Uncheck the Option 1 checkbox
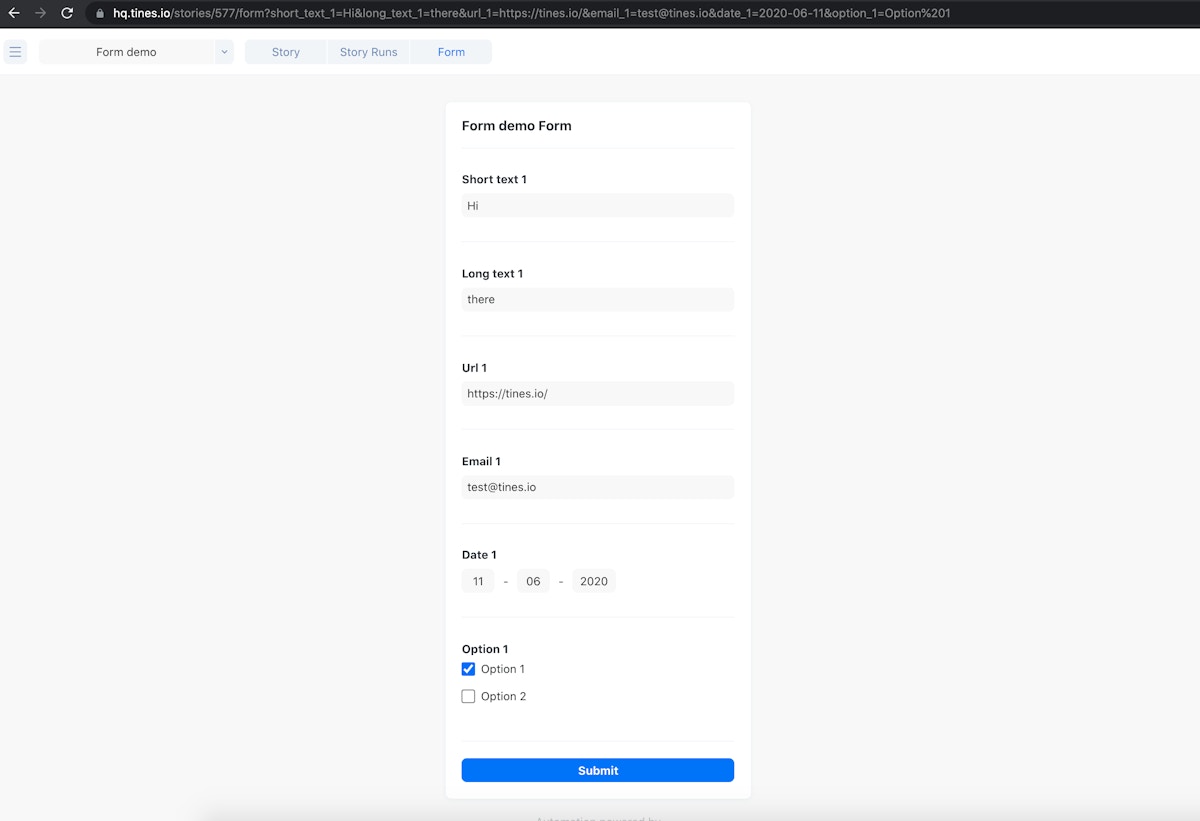Viewport: 1200px width, 821px height. click(x=468, y=669)
